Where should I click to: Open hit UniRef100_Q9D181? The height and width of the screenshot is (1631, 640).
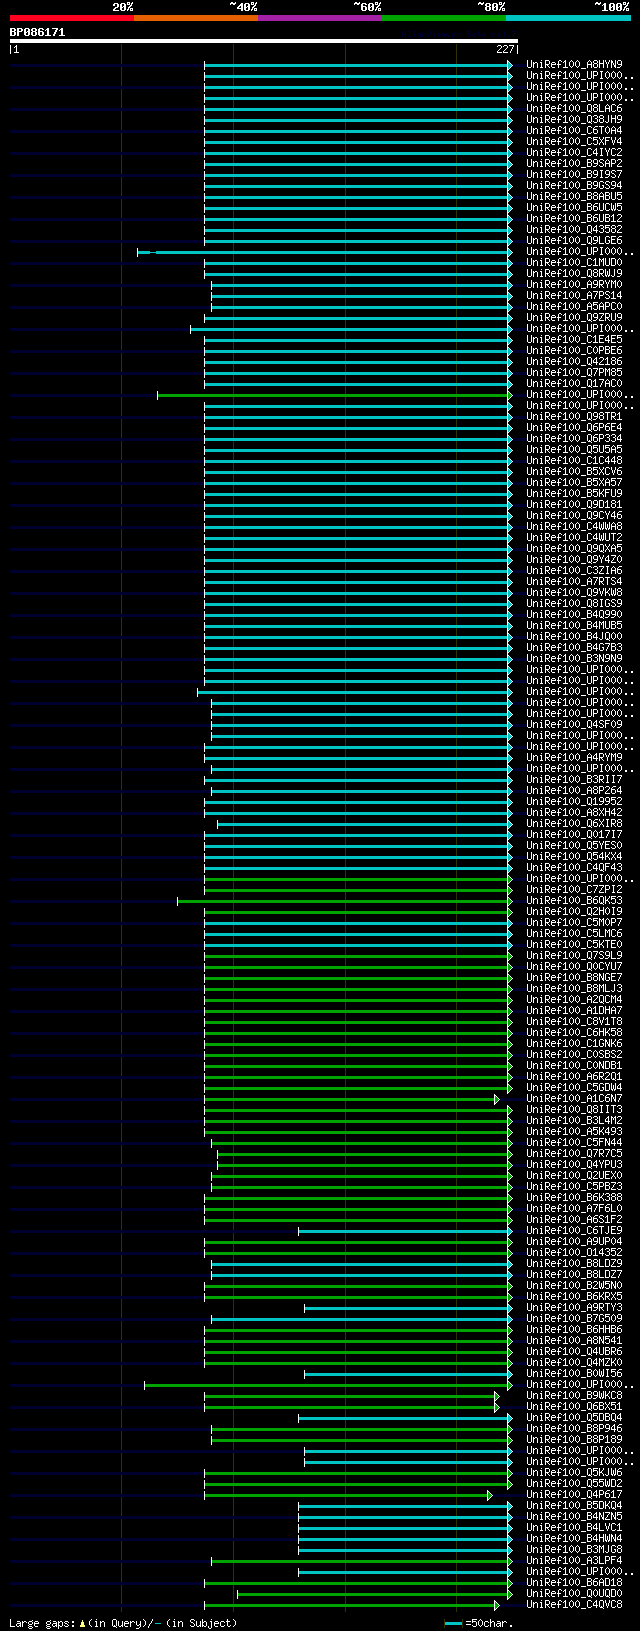pos(574,504)
